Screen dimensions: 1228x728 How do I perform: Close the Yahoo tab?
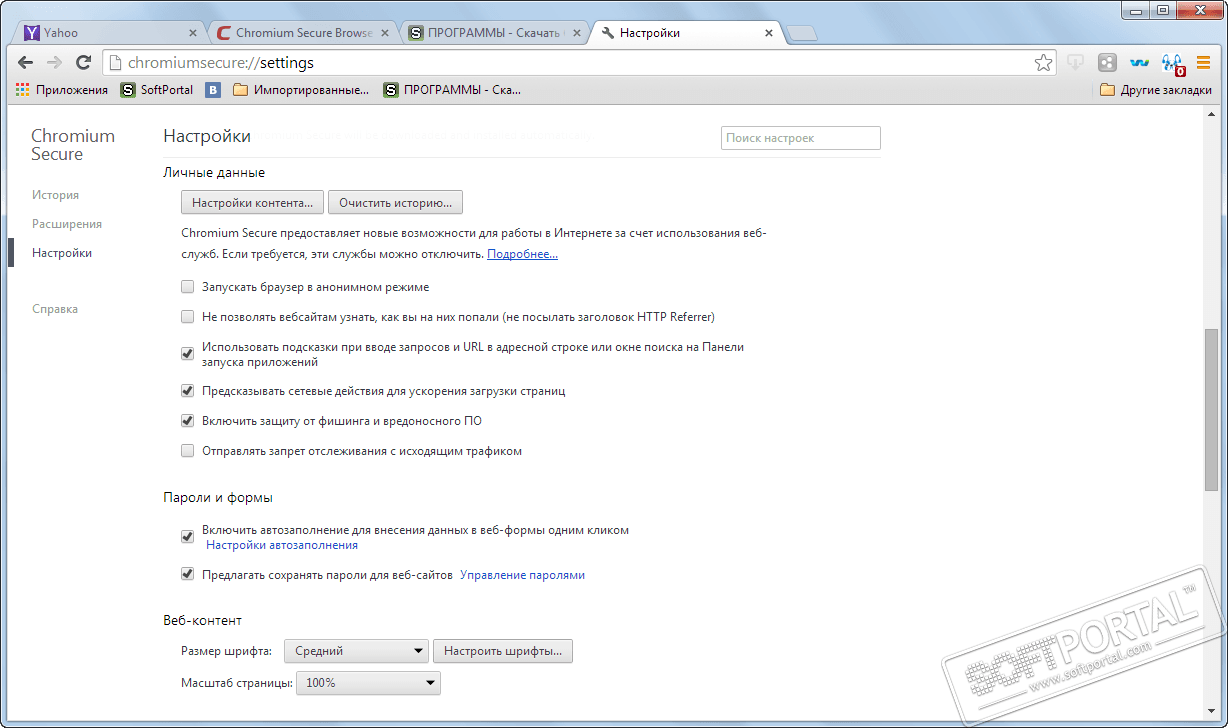195,33
